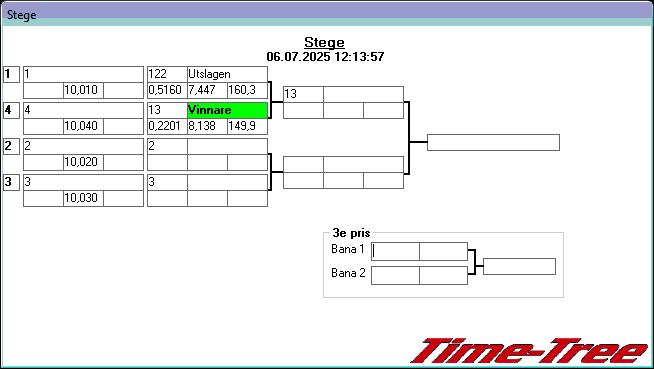The width and height of the screenshot is (654, 369).
Task: Click the Time-Tree logo
Action: 530,351
